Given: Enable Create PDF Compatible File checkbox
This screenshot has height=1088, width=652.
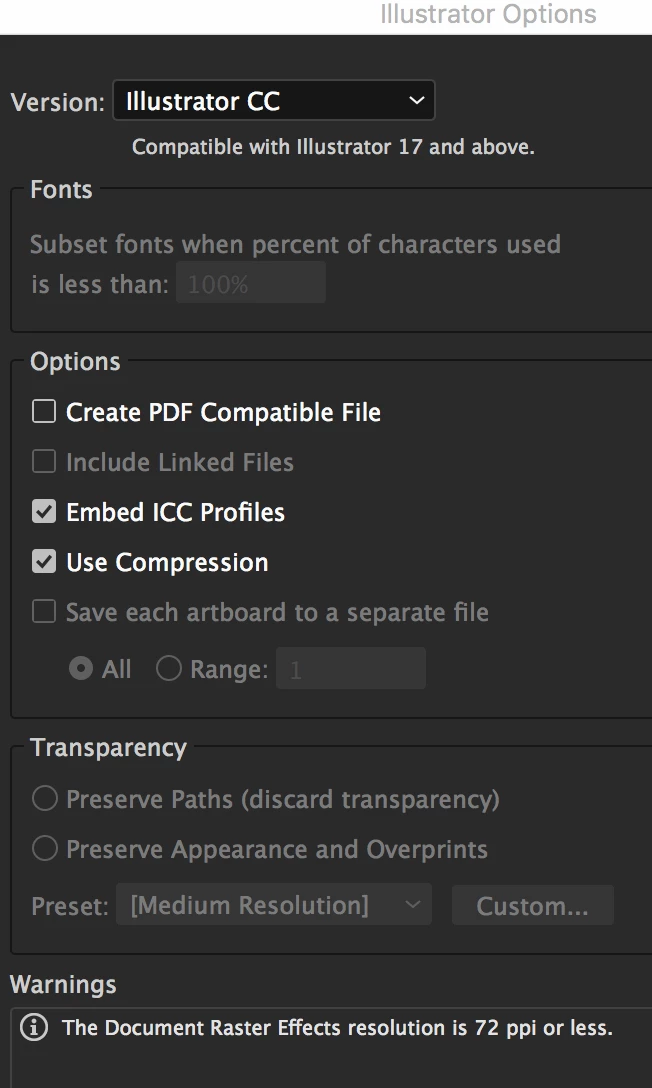Looking at the screenshot, I should pyautogui.click(x=44, y=411).
